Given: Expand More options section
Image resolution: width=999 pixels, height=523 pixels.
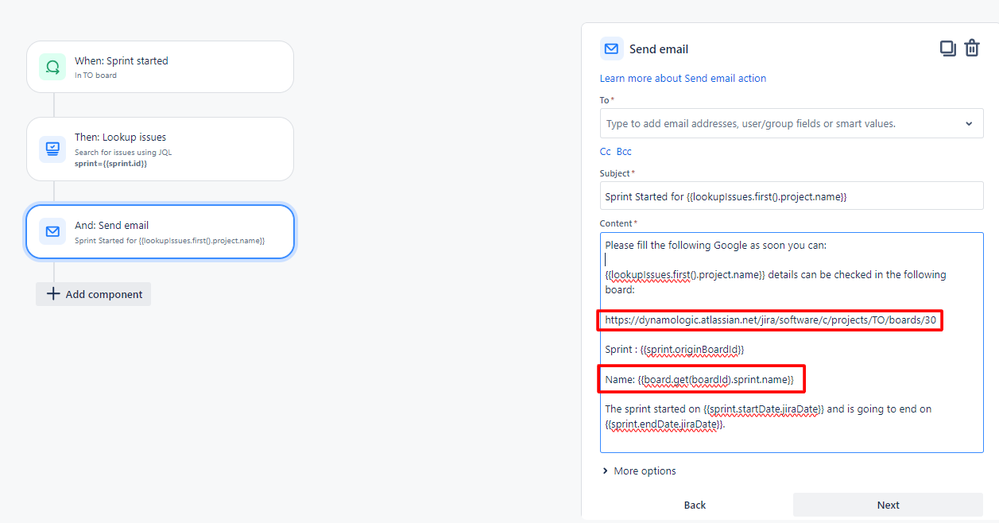Looking at the screenshot, I should pos(638,471).
